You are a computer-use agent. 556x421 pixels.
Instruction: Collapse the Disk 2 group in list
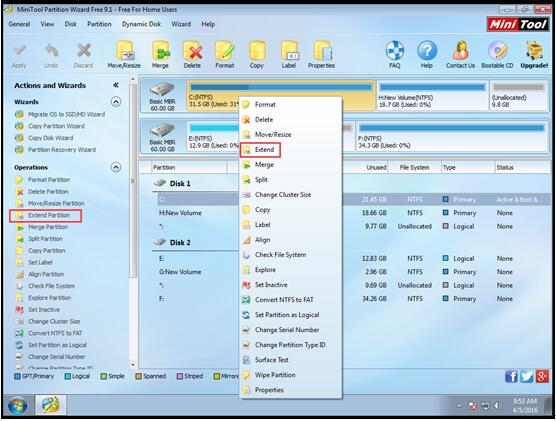pyautogui.click(x=160, y=243)
